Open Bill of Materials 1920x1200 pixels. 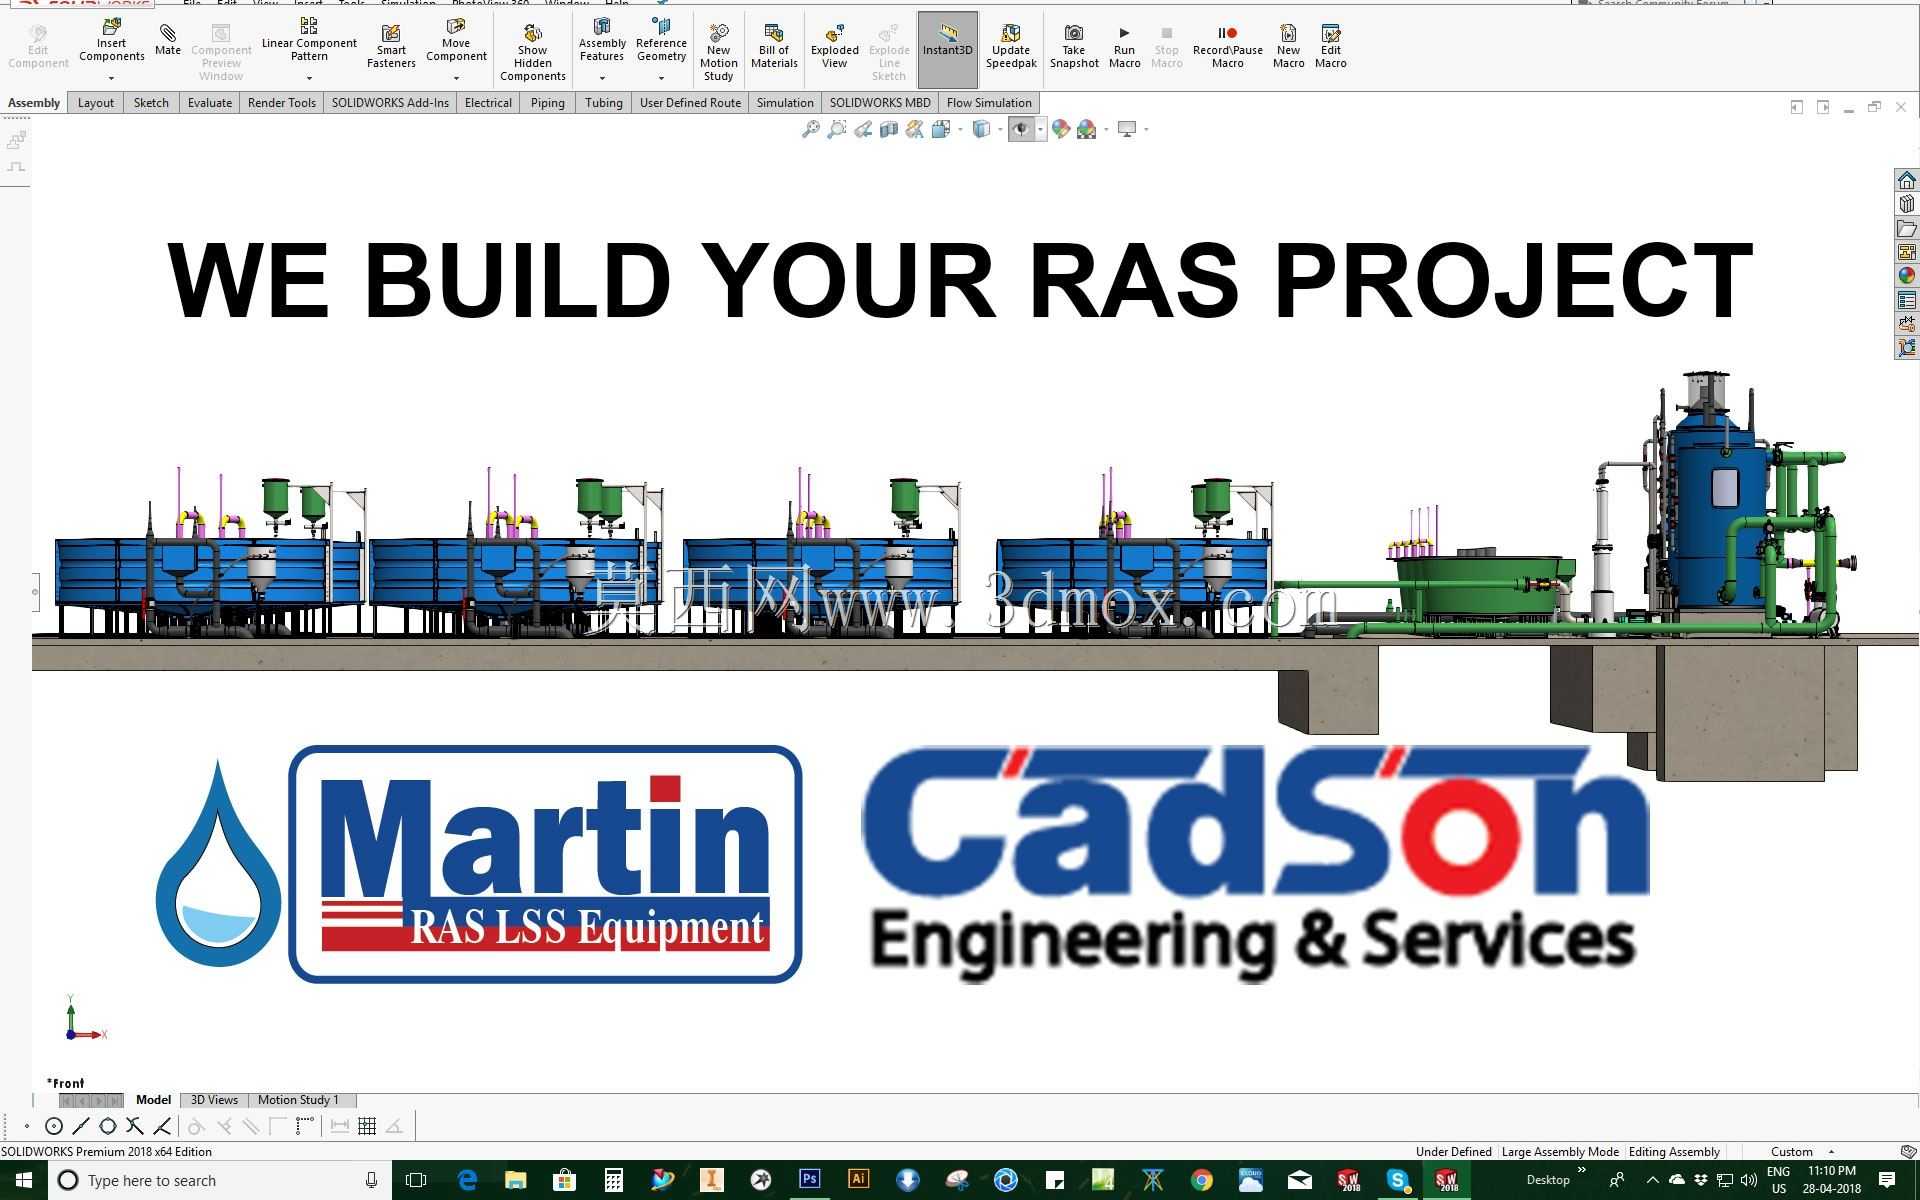coord(774,47)
